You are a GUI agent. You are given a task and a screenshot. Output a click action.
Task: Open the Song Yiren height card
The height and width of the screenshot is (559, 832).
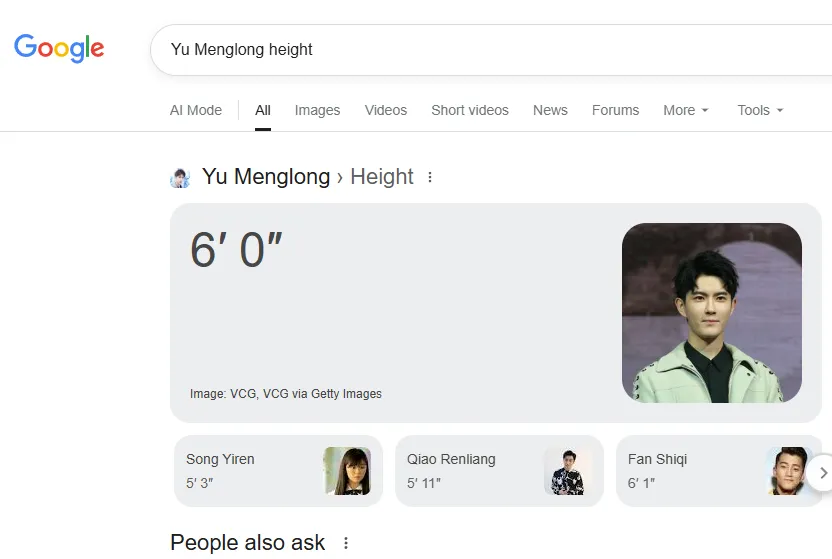250,470
